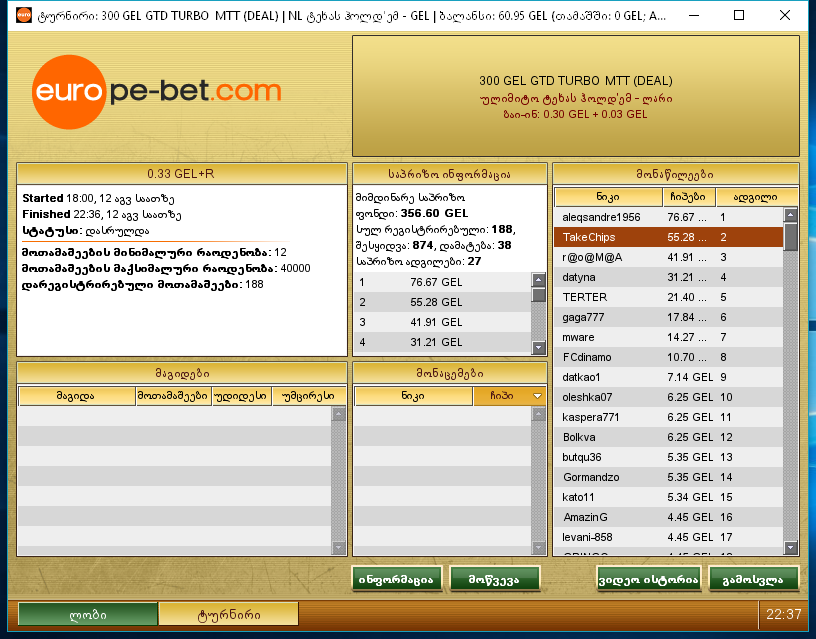Image resolution: width=816 pixels, height=639 pixels.
Task: Select player Bolkva row
Action: pos(668,437)
